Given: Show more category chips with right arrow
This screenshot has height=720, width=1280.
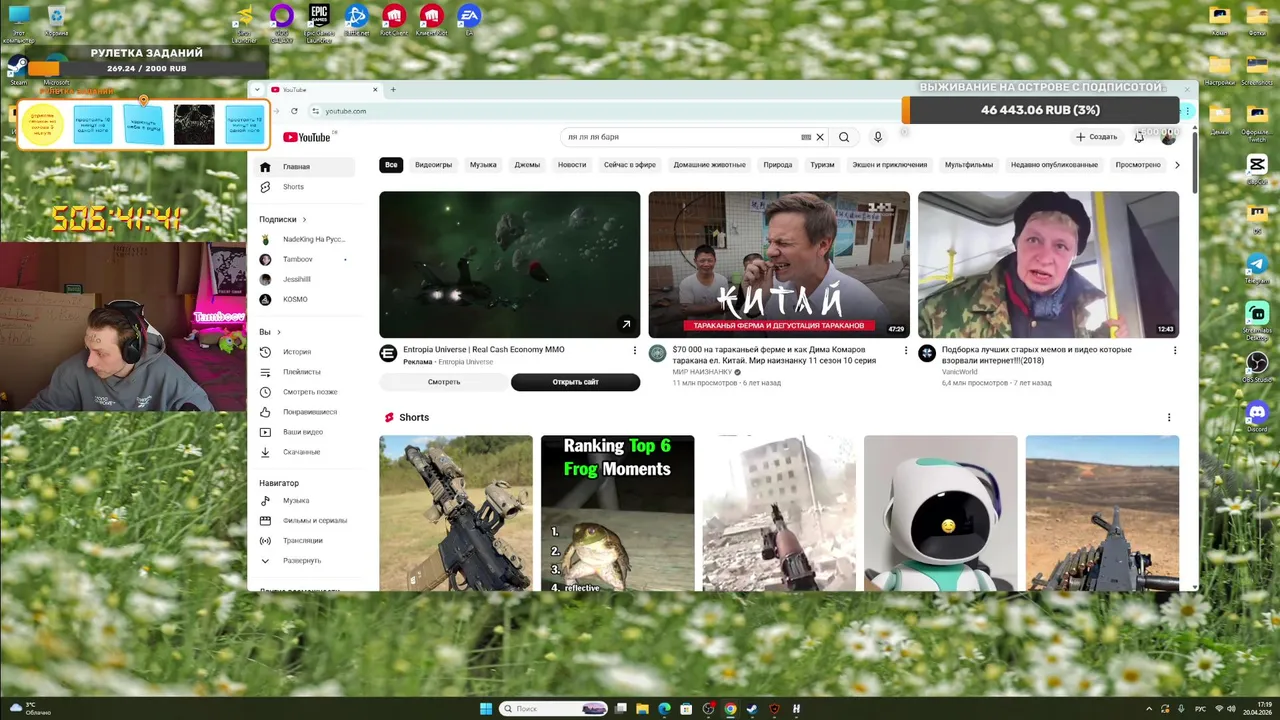Looking at the screenshot, I should pyautogui.click(x=1177, y=165).
